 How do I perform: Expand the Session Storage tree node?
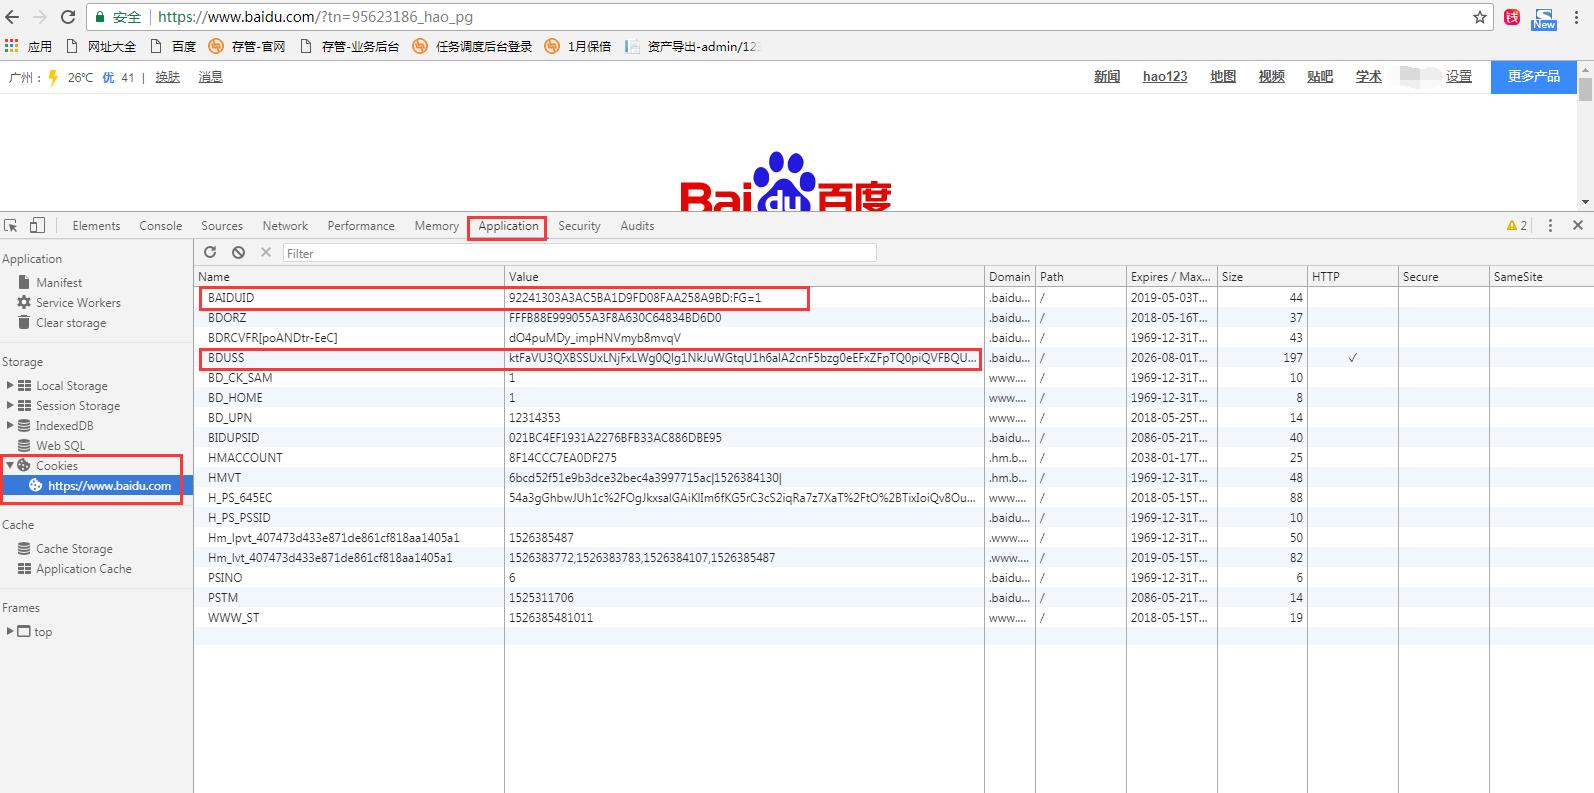click(x=10, y=405)
